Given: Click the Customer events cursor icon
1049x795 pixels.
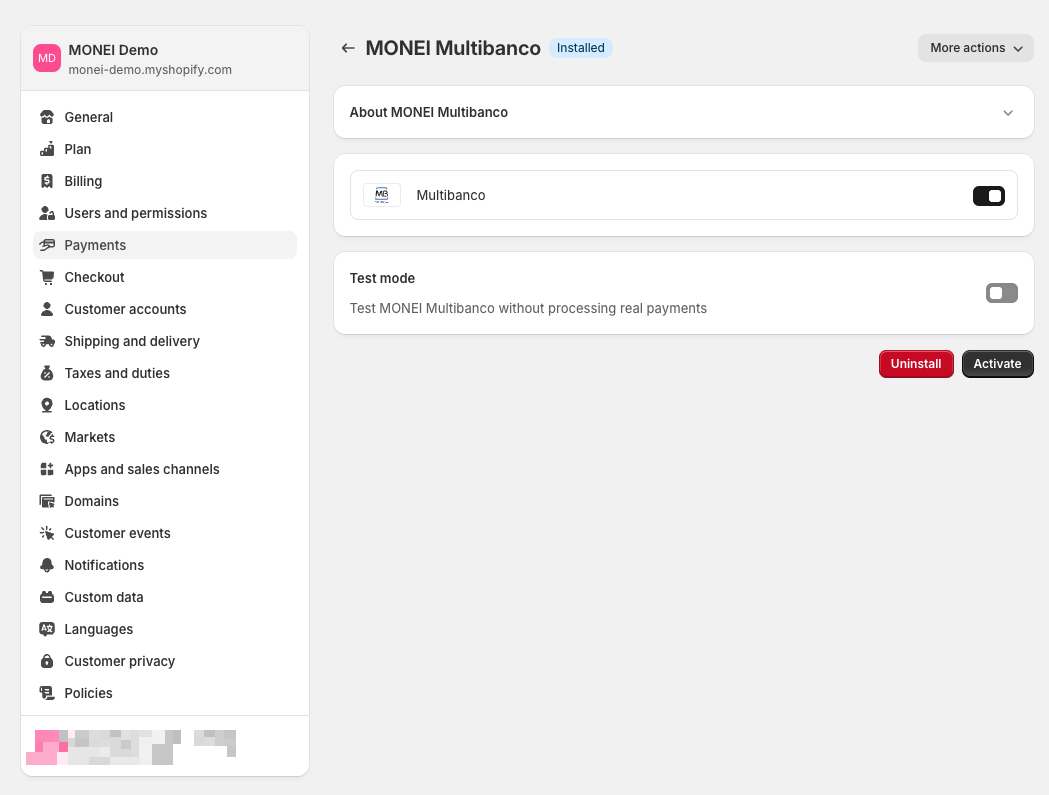Looking at the screenshot, I should tap(47, 533).
